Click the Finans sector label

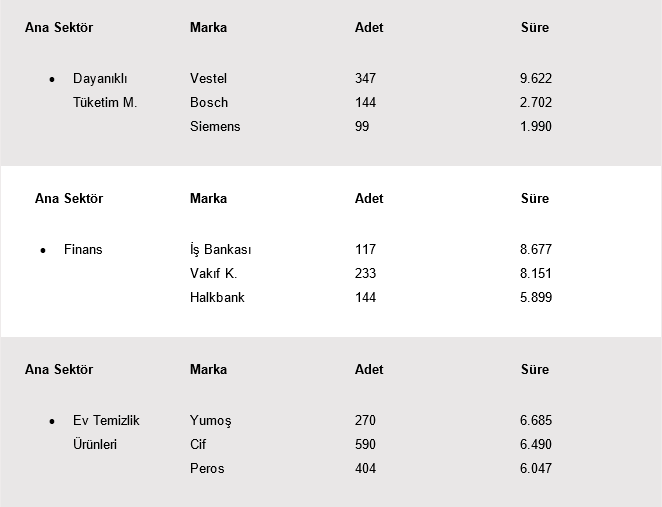pos(83,249)
